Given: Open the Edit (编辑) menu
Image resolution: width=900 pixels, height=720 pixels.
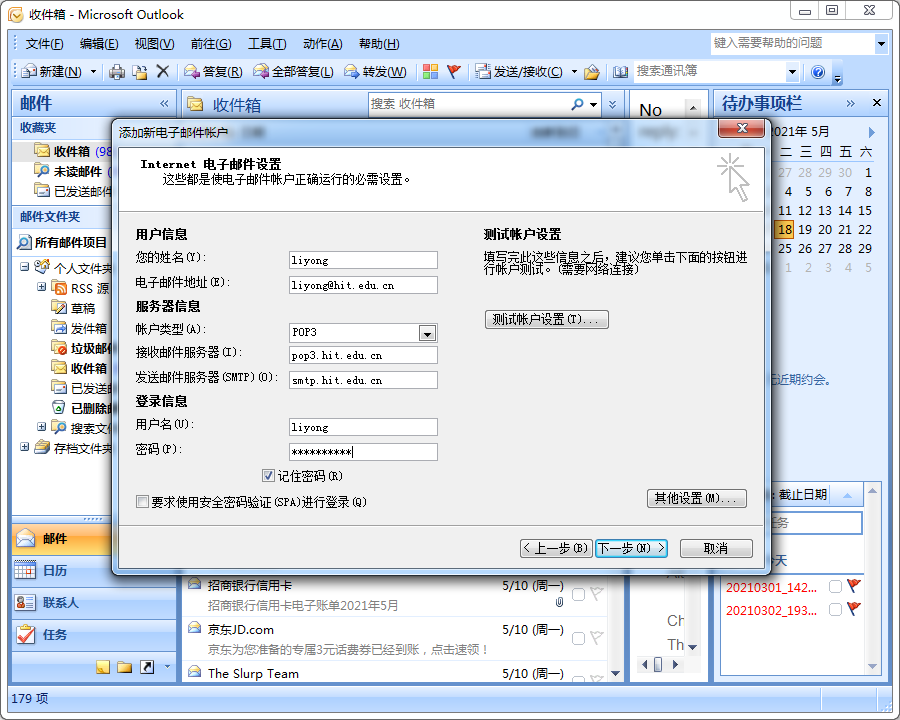Looking at the screenshot, I should 99,44.
